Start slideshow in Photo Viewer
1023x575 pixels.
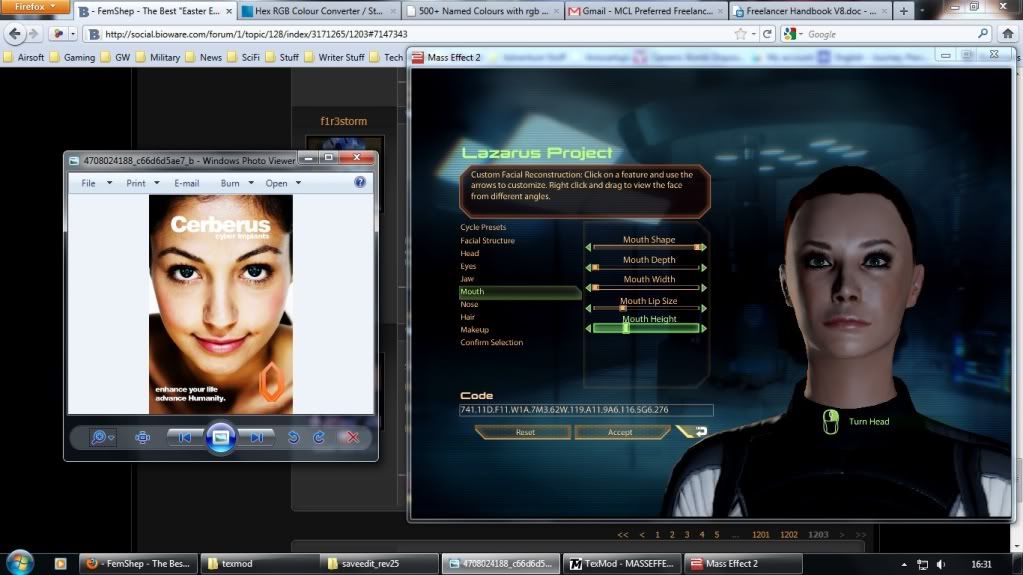[x=221, y=437]
